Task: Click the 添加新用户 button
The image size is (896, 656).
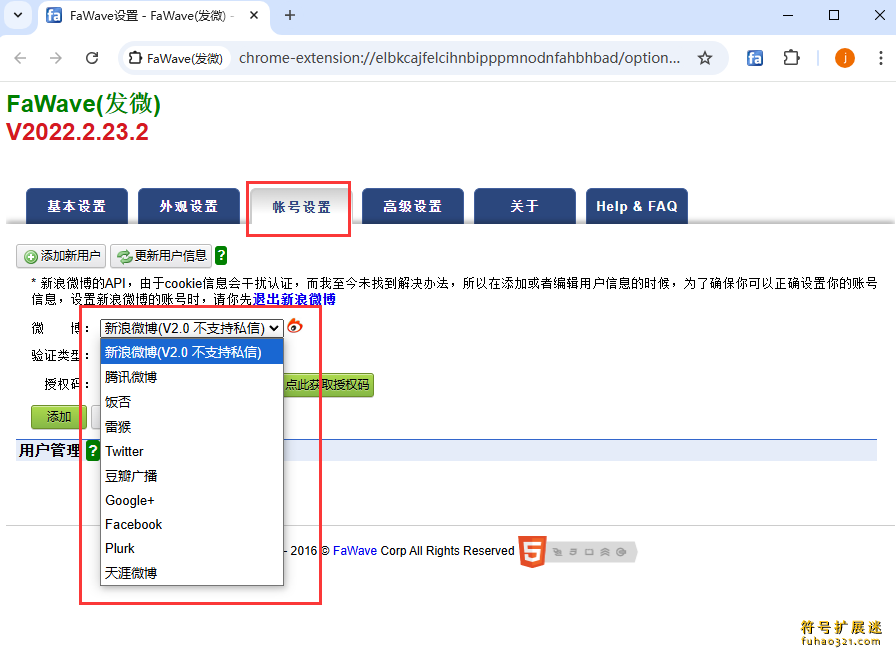Action: pos(61,256)
